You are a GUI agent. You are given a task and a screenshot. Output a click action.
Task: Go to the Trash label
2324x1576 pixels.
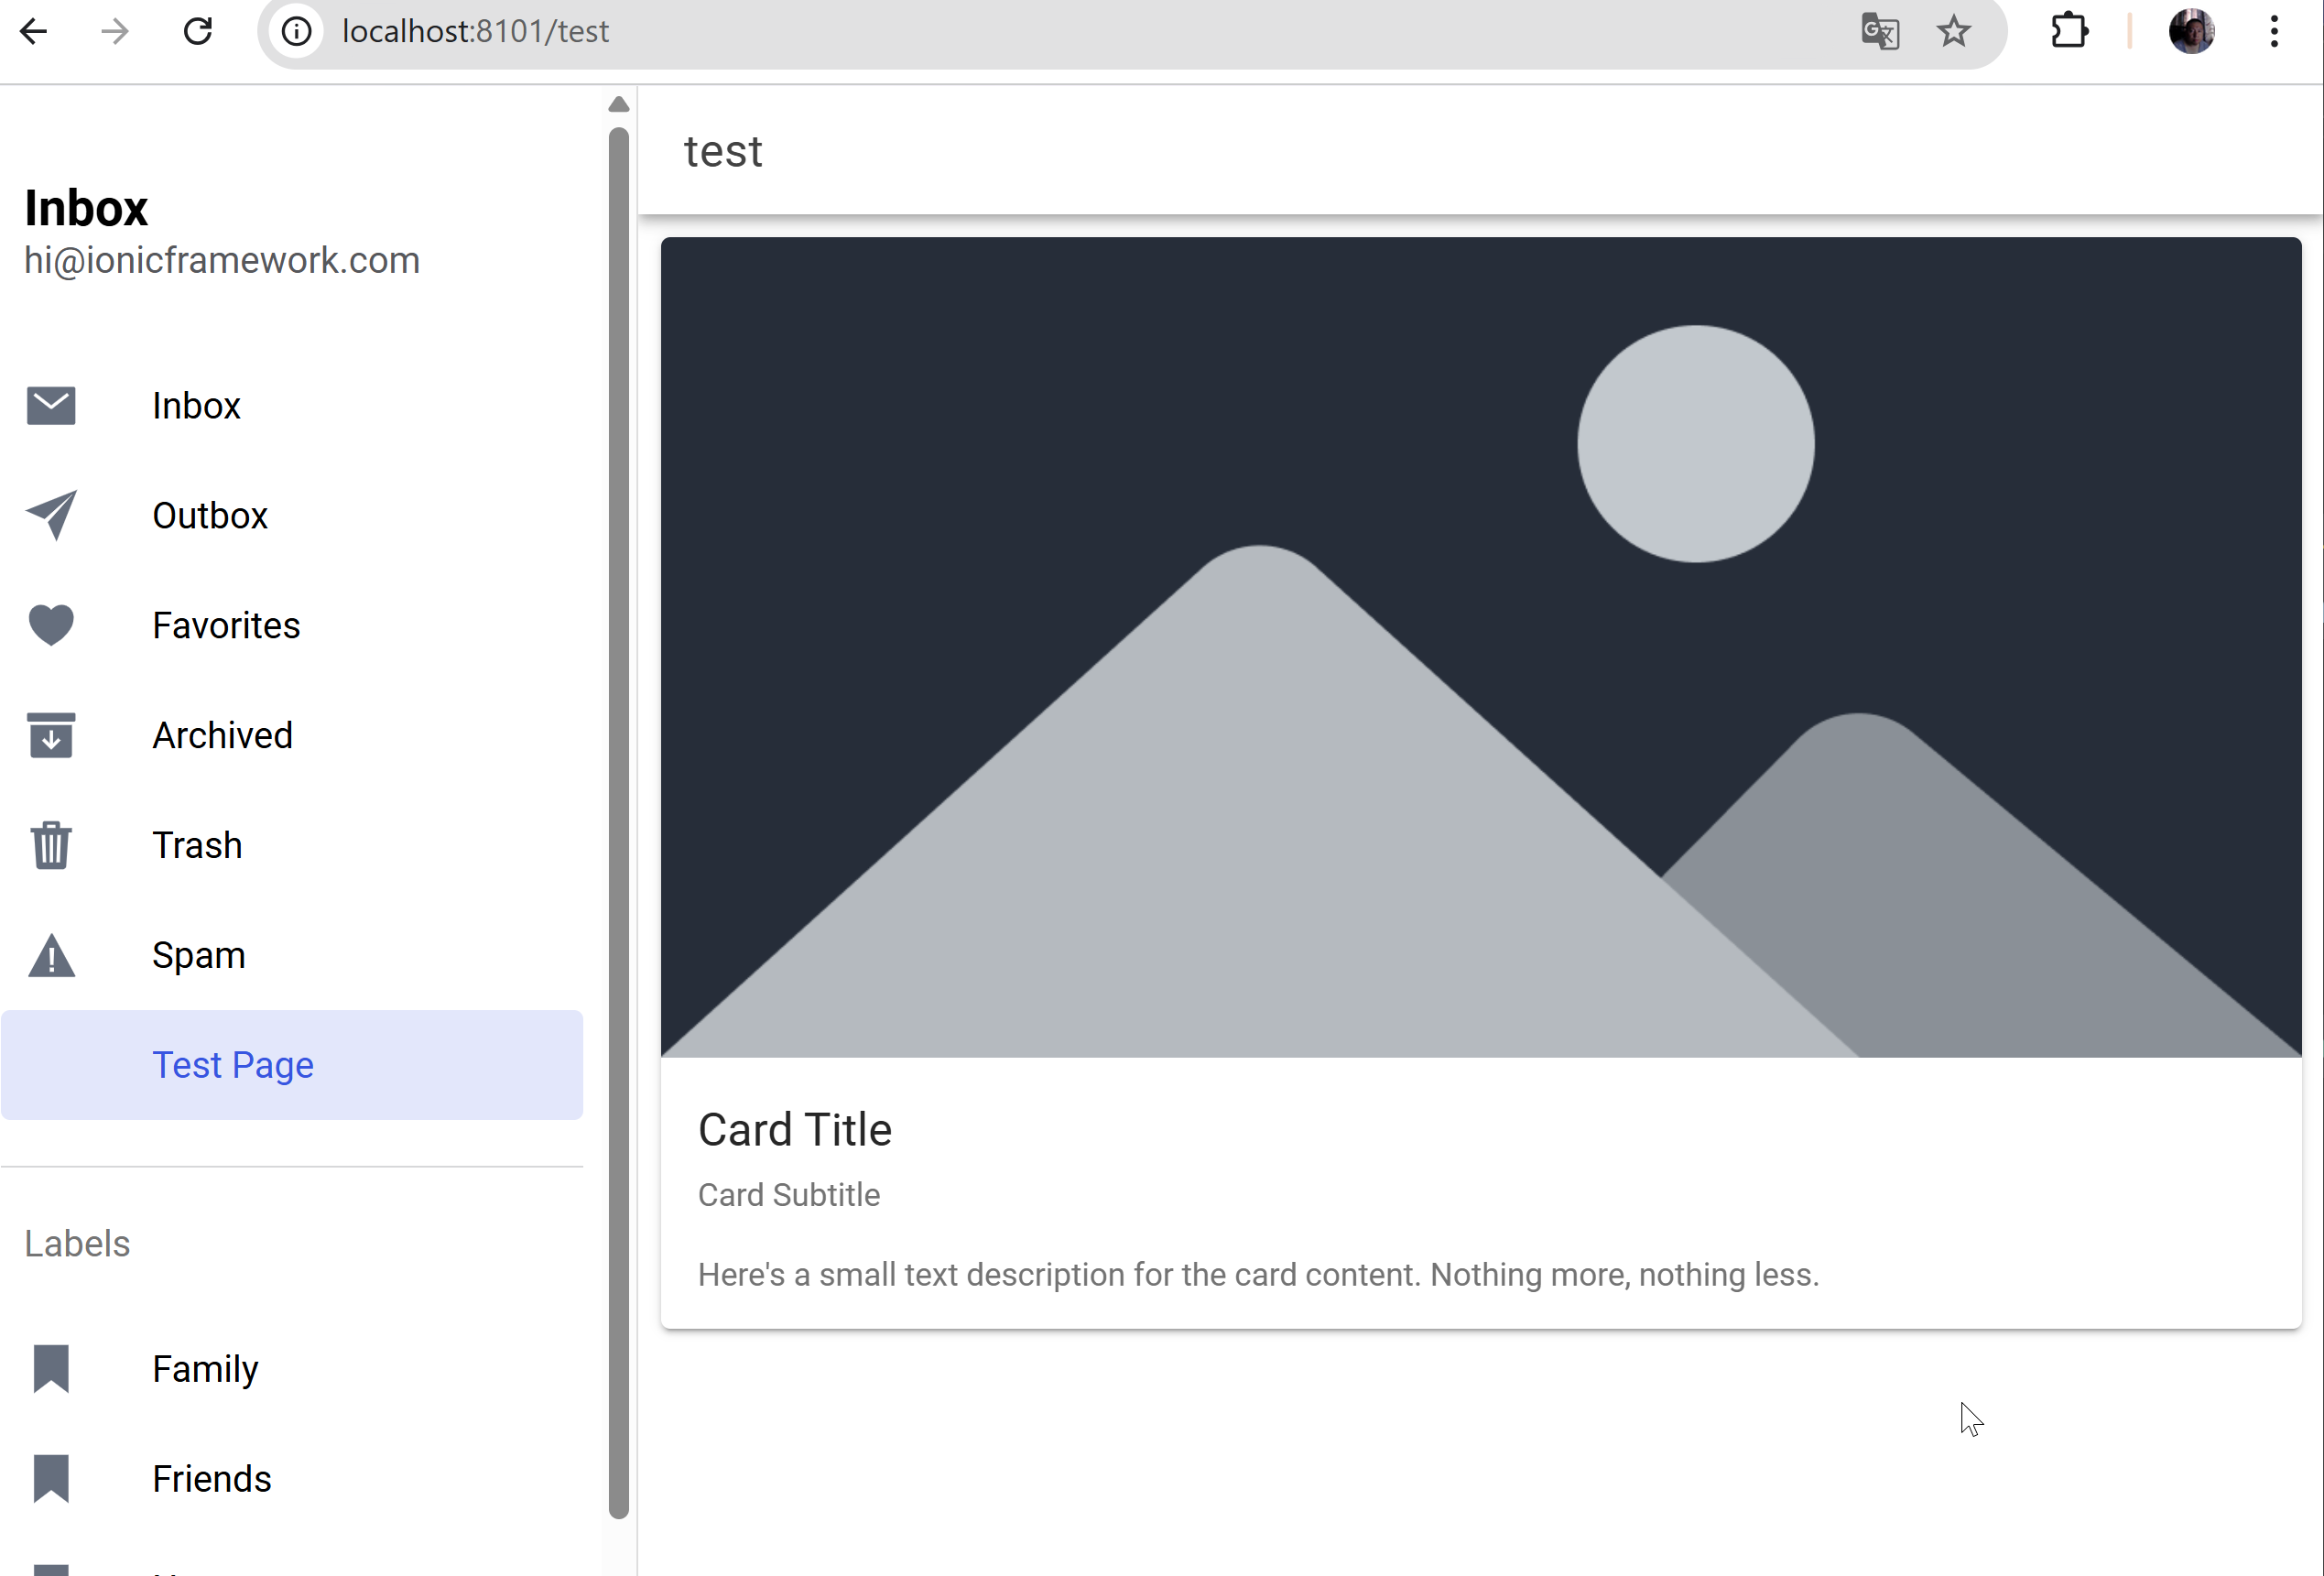point(197,845)
